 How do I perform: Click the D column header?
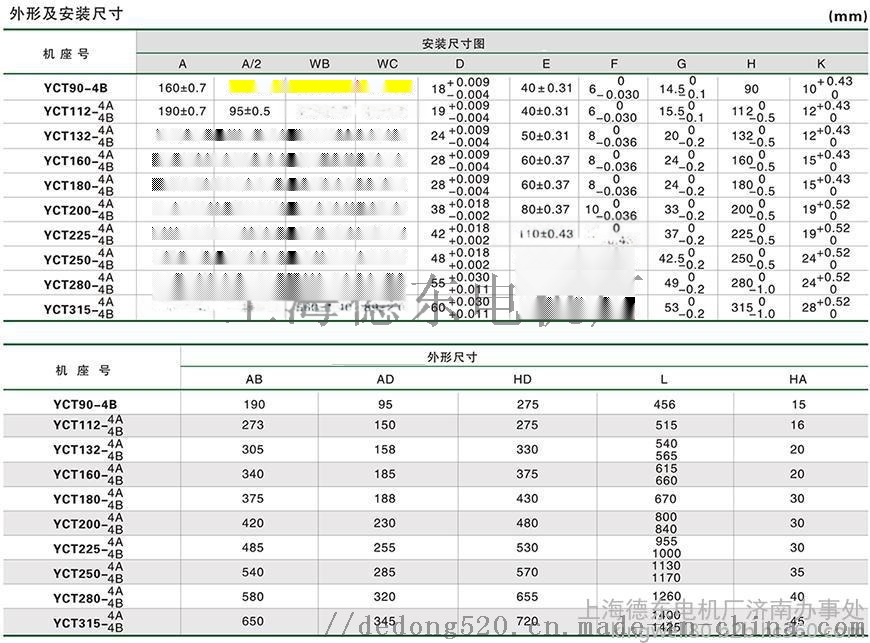click(460, 64)
